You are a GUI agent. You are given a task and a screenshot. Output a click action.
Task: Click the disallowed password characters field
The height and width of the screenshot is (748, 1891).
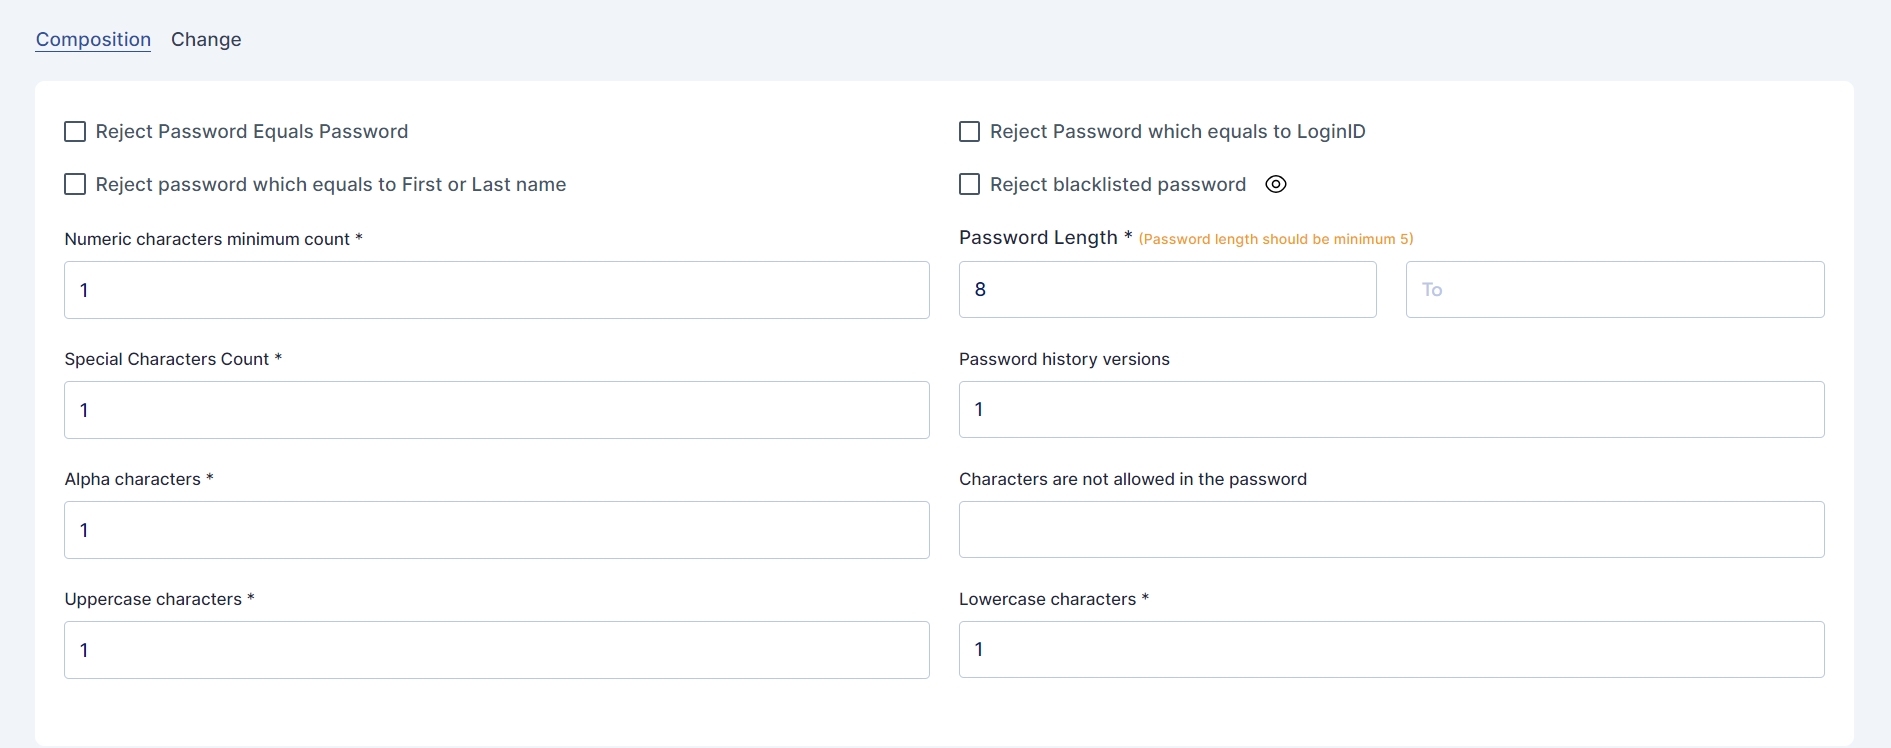pos(1391,529)
